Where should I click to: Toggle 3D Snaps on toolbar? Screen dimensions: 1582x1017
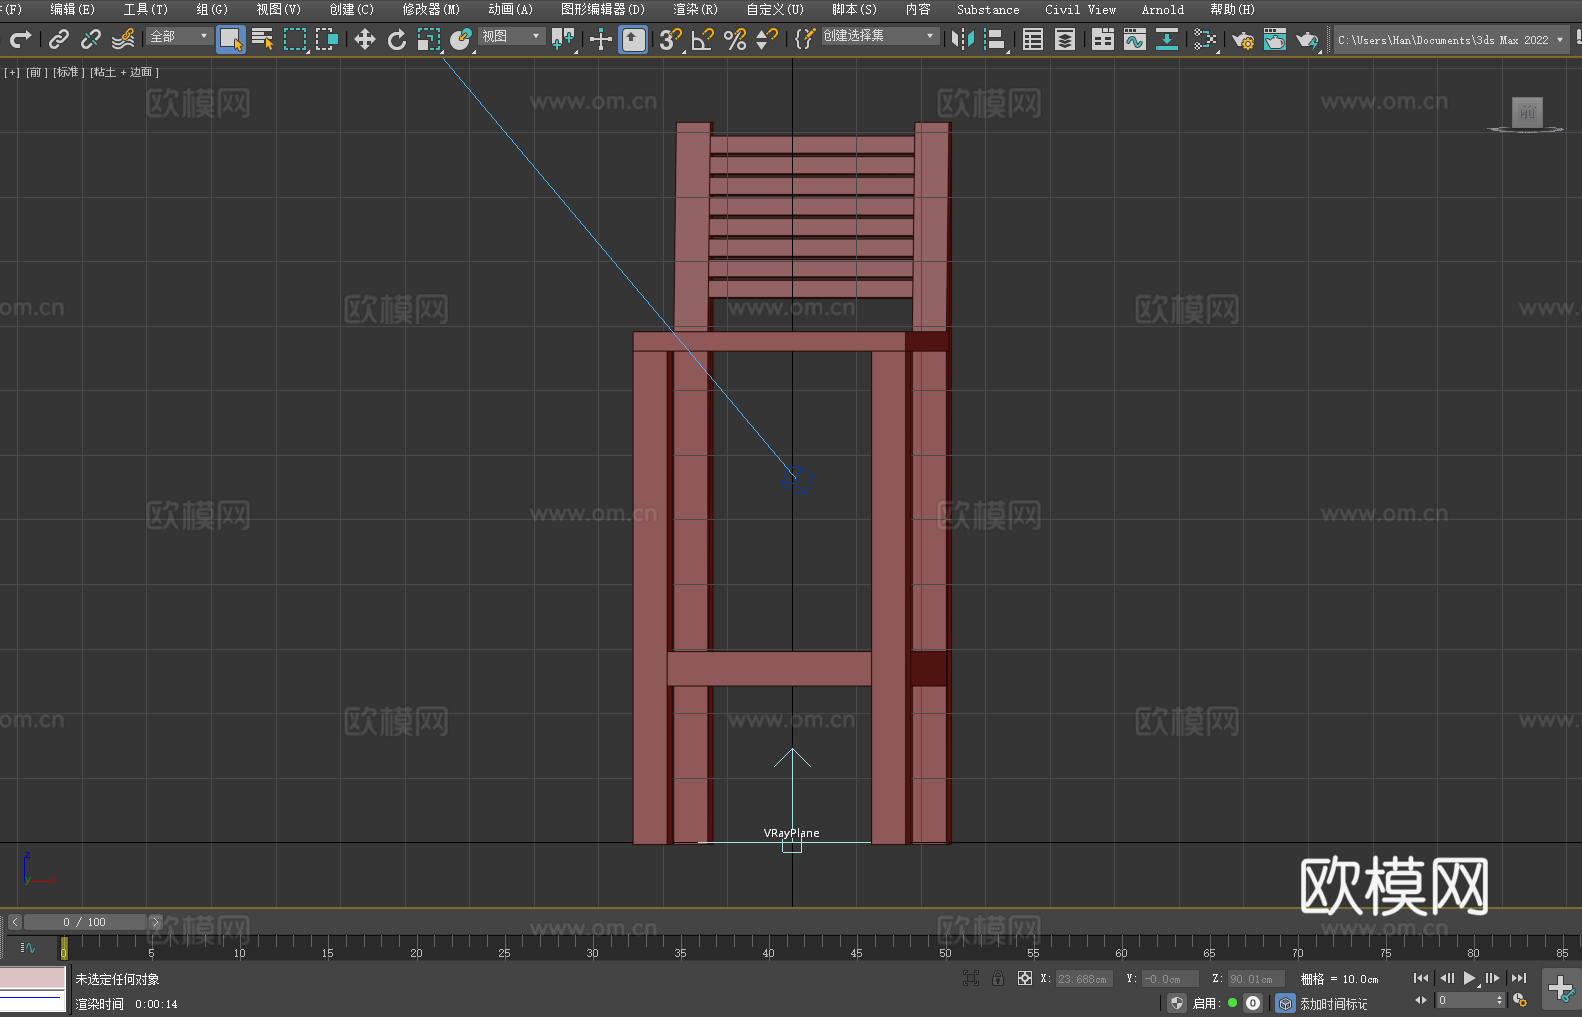pyautogui.click(x=671, y=39)
